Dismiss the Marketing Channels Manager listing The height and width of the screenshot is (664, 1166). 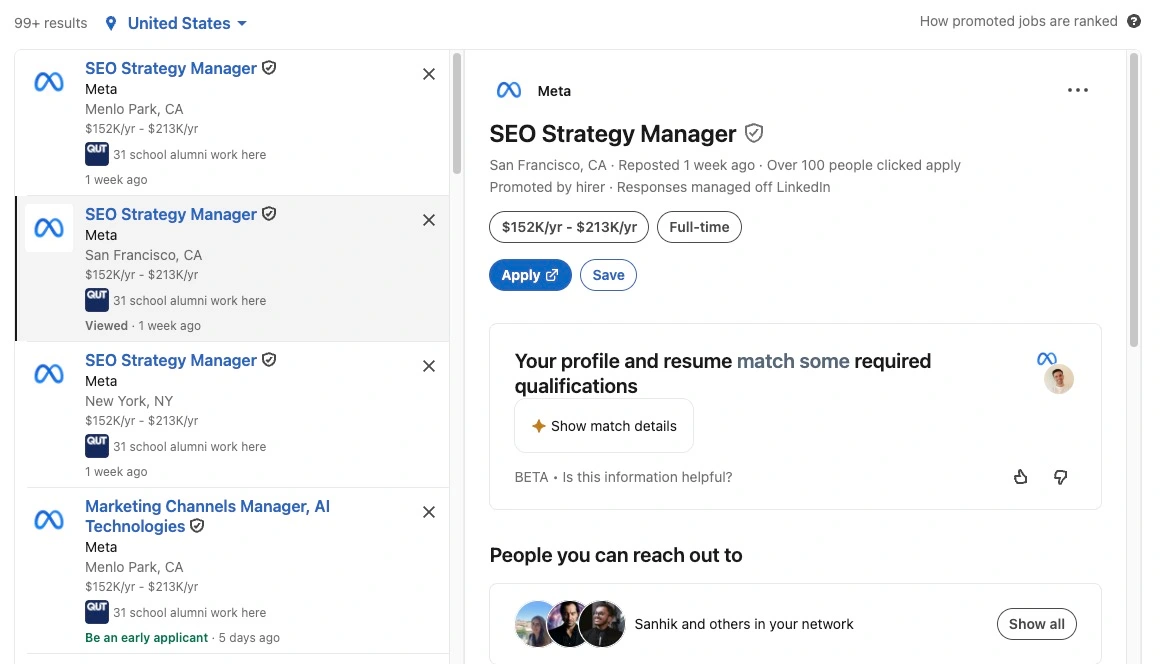pyautogui.click(x=429, y=512)
